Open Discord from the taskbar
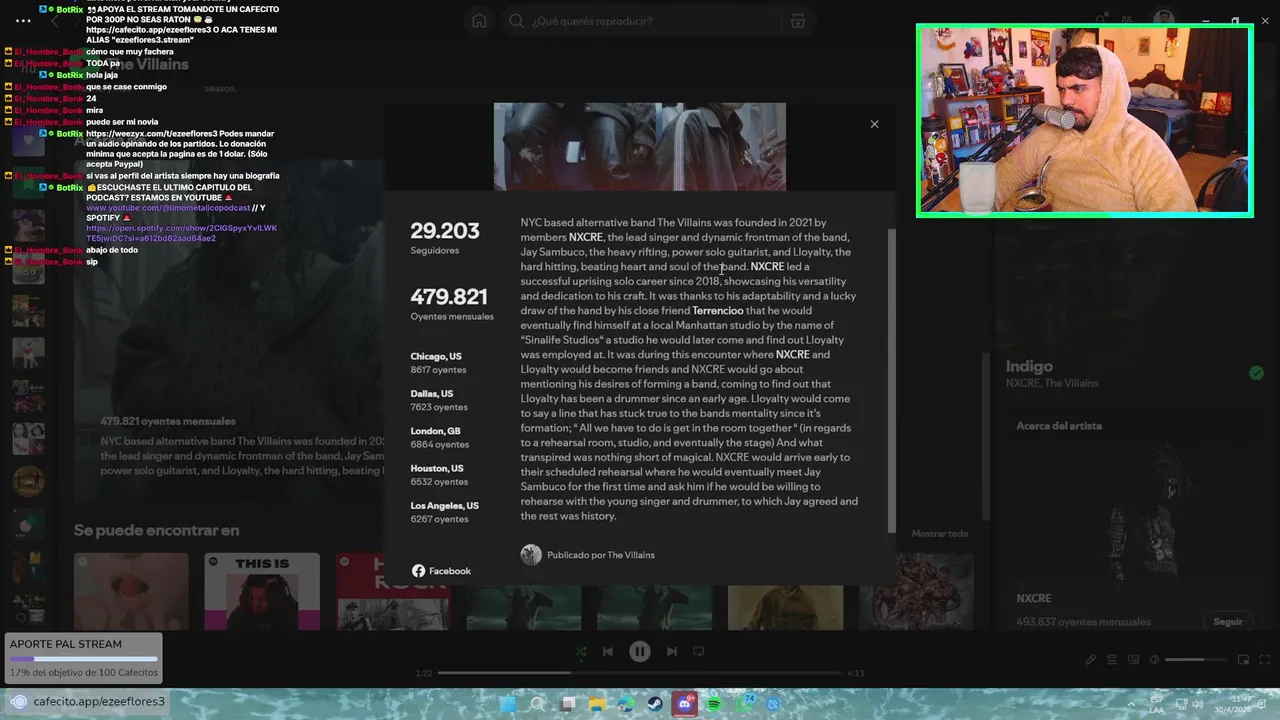Viewport: 1280px width, 720px height. (x=685, y=705)
